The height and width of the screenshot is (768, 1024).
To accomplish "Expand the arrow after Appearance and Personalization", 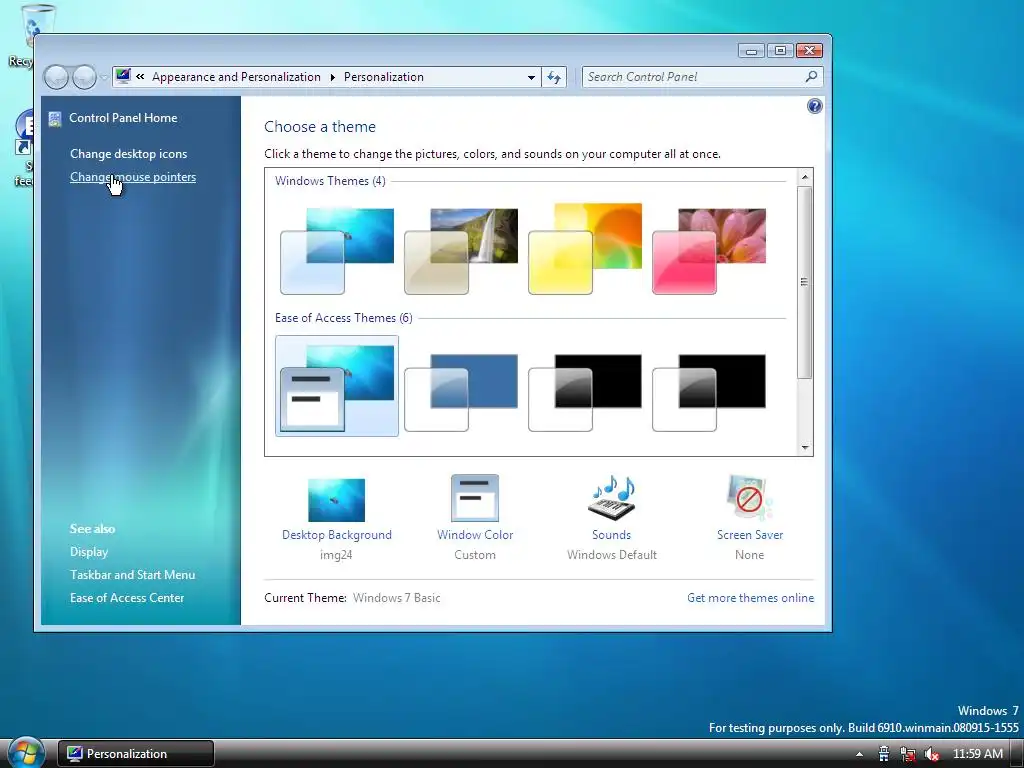I will click(332, 77).
